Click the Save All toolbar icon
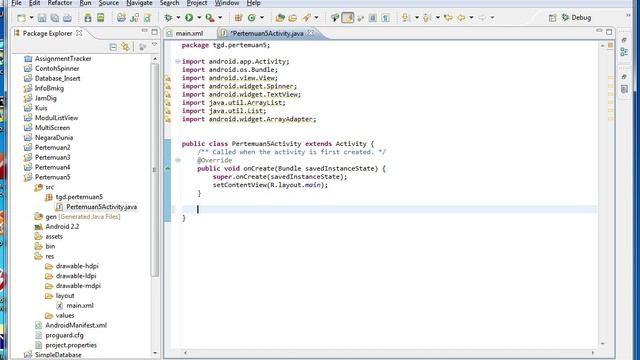The image size is (640, 360). [x=55, y=18]
